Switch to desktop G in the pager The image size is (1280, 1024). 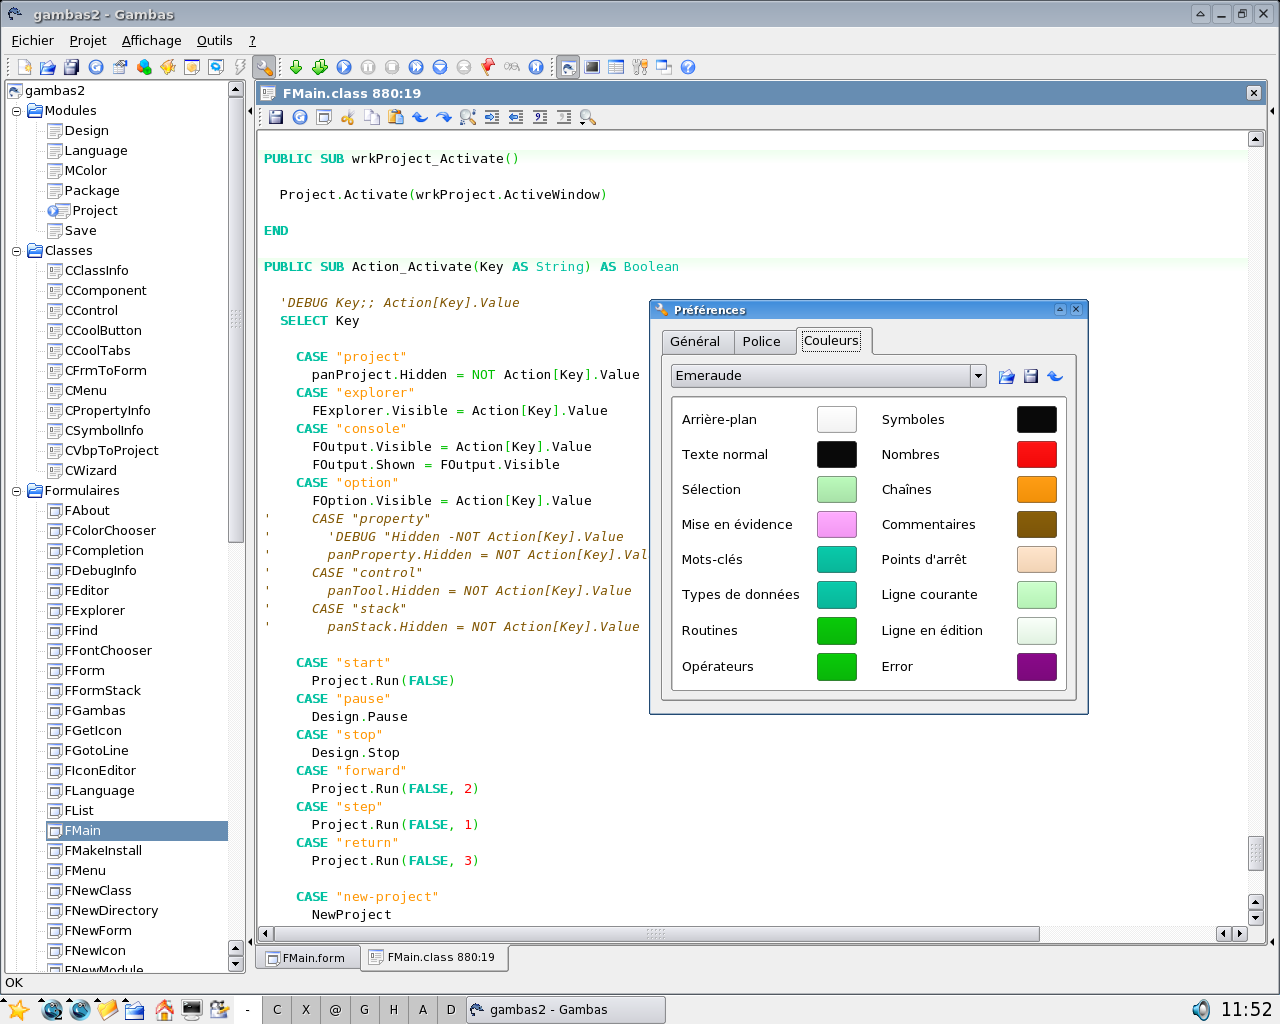point(364,1010)
